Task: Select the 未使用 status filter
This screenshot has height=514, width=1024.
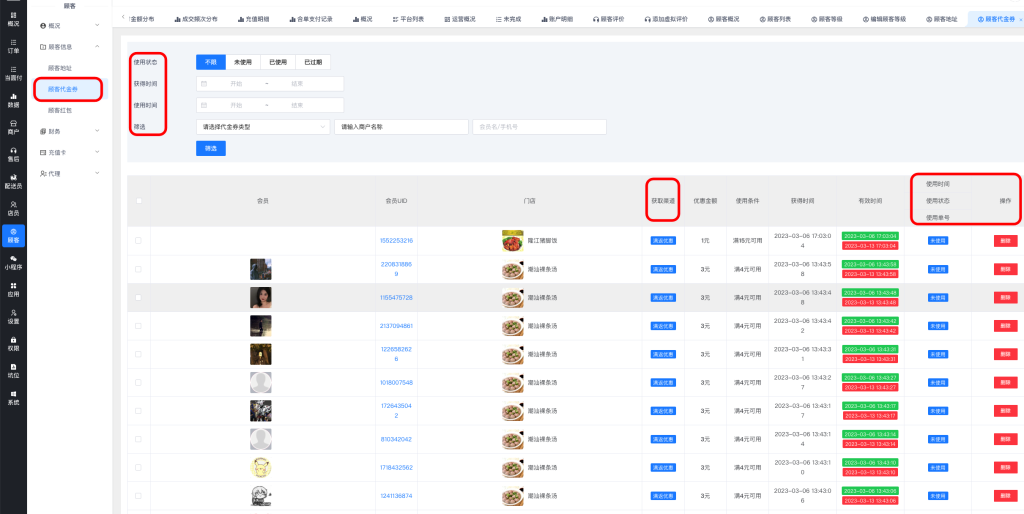Action: tap(244, 62)
